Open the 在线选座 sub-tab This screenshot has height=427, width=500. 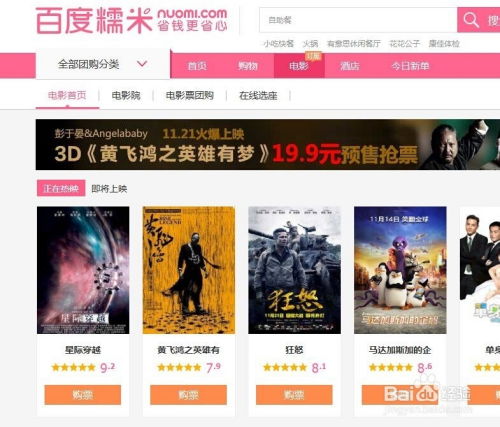coord(258,96)
